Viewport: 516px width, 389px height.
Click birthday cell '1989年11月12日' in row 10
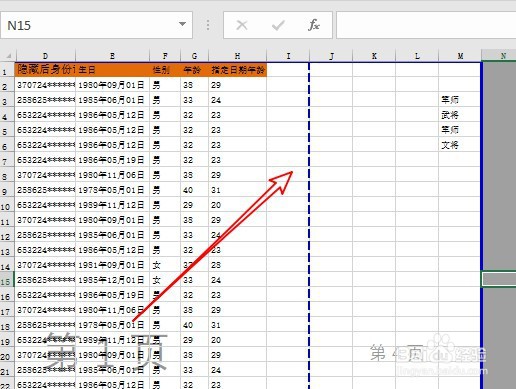point(113,205)
